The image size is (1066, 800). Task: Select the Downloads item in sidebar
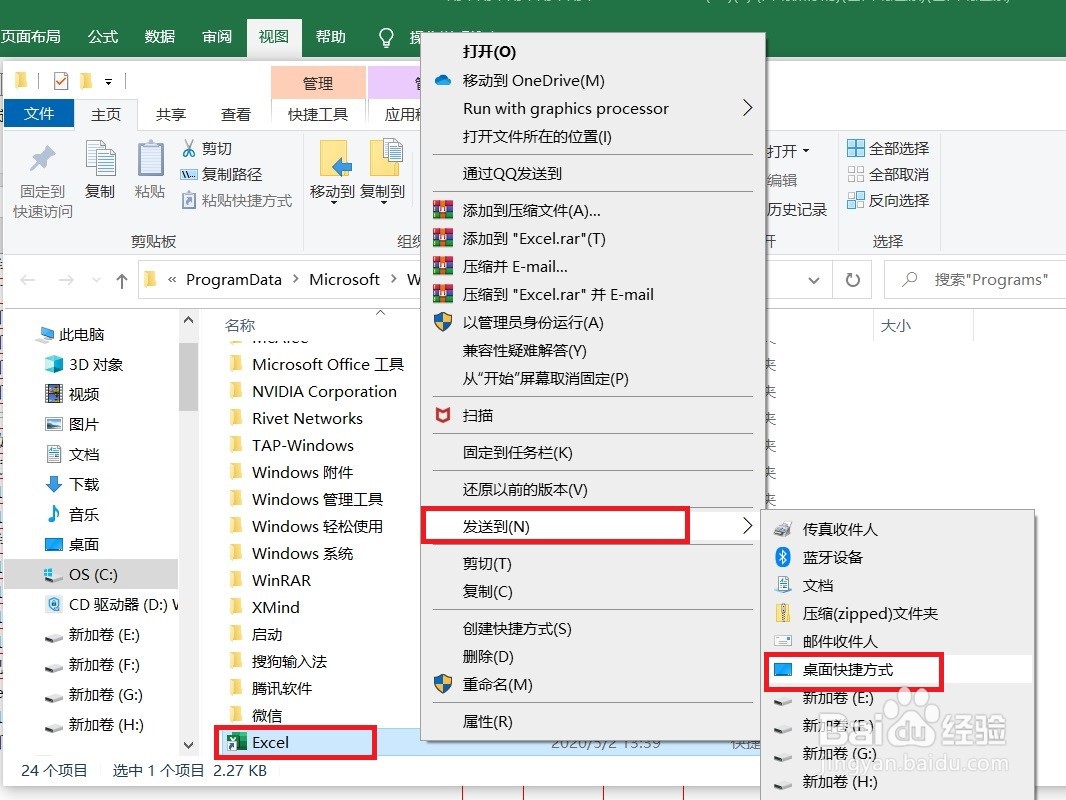[84, 484]
